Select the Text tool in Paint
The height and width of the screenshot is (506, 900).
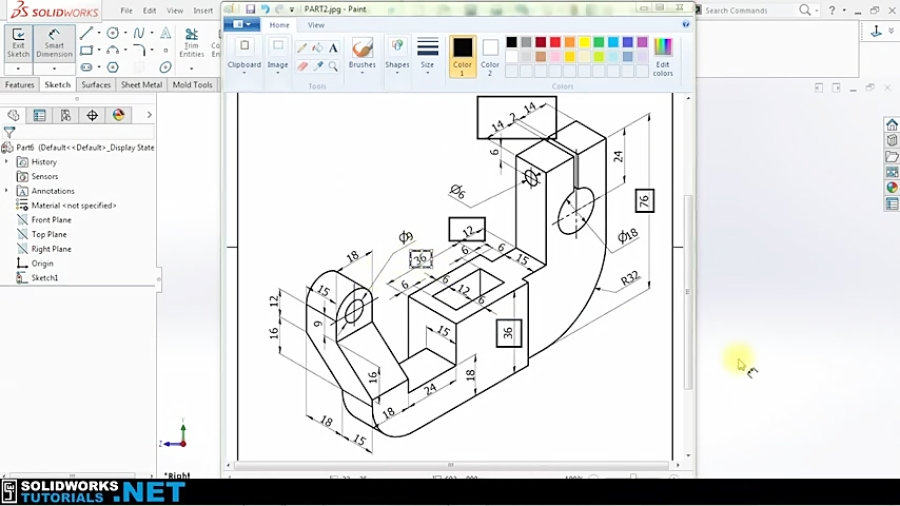pyautogui.click(x=333, y=48)
